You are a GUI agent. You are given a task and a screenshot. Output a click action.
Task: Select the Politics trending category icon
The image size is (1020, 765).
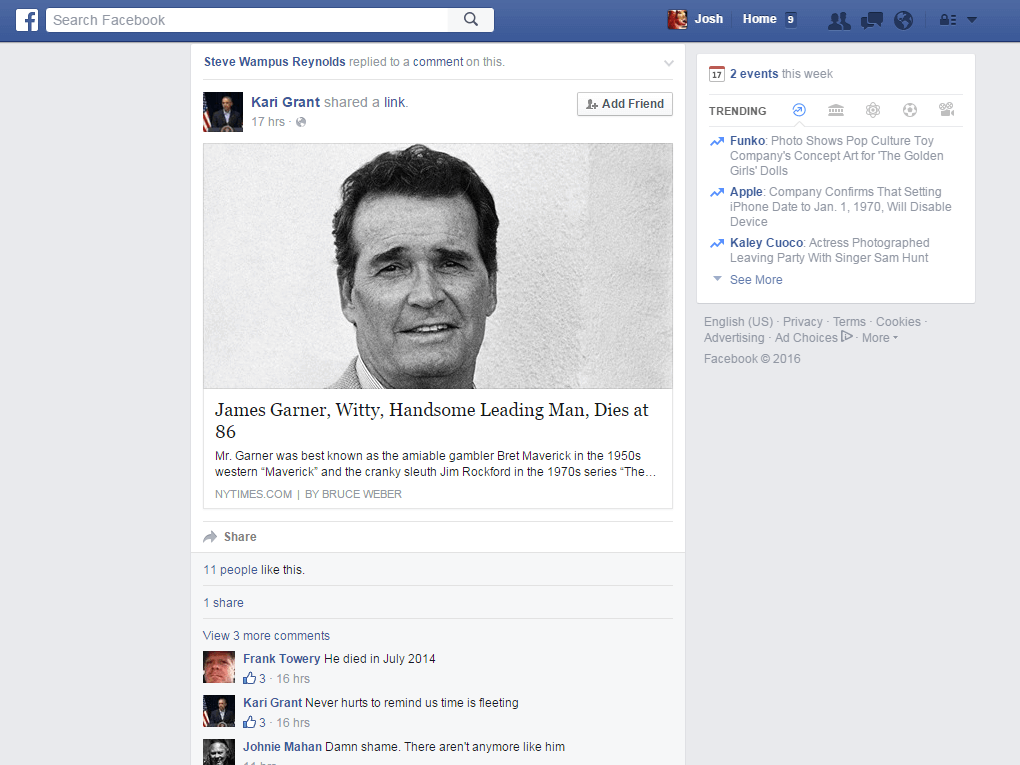tap(836, 110)
